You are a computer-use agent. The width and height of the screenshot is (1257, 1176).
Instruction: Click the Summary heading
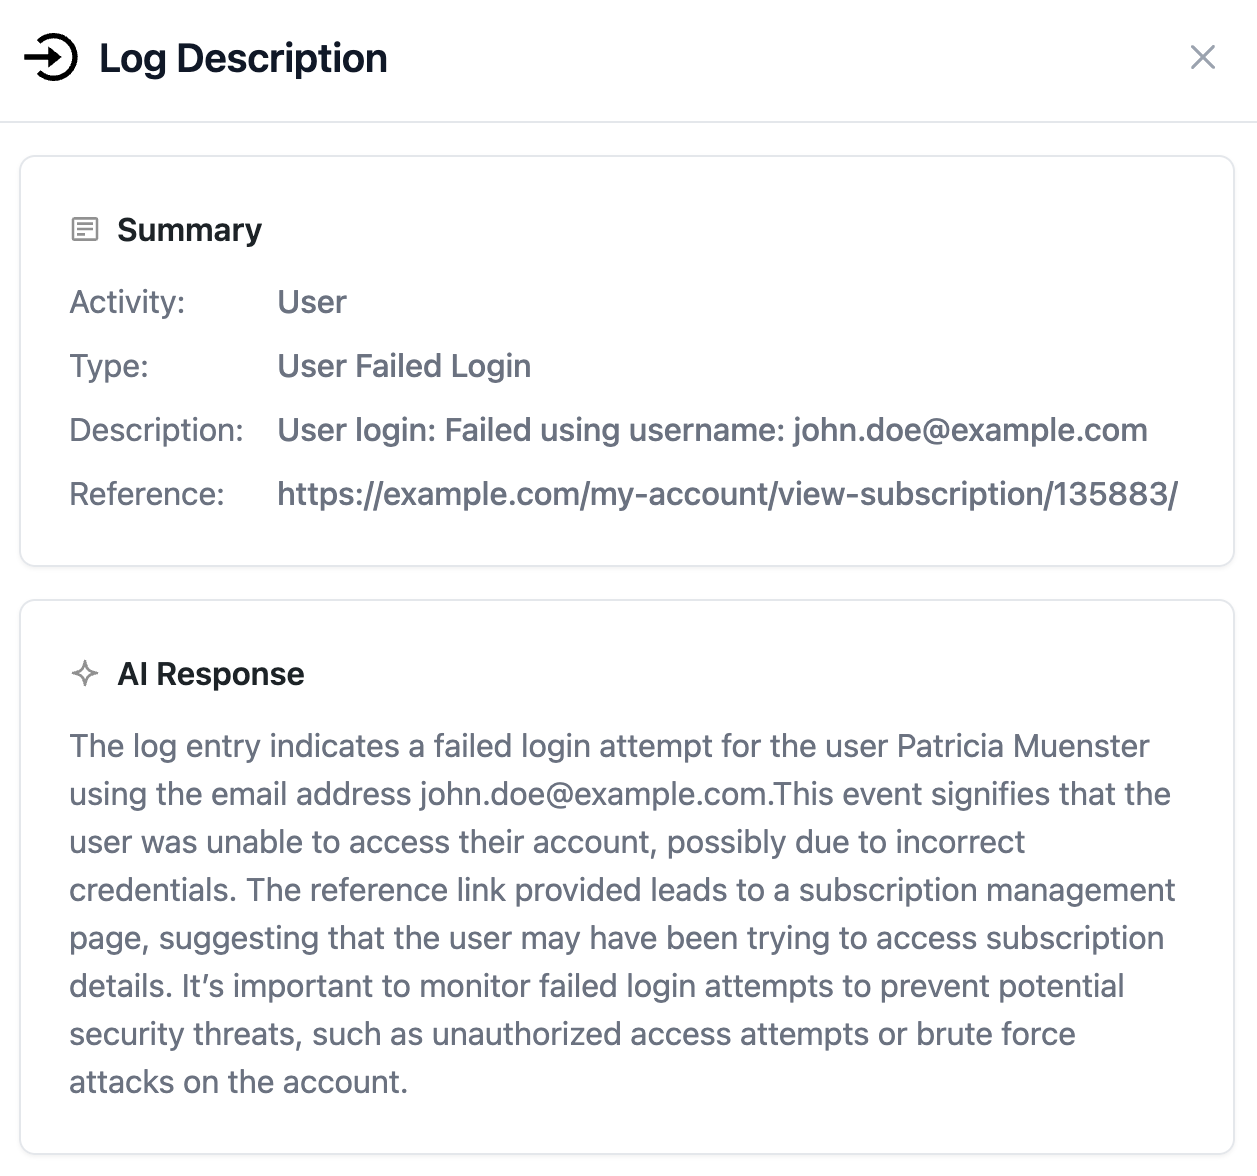point(189,230)
